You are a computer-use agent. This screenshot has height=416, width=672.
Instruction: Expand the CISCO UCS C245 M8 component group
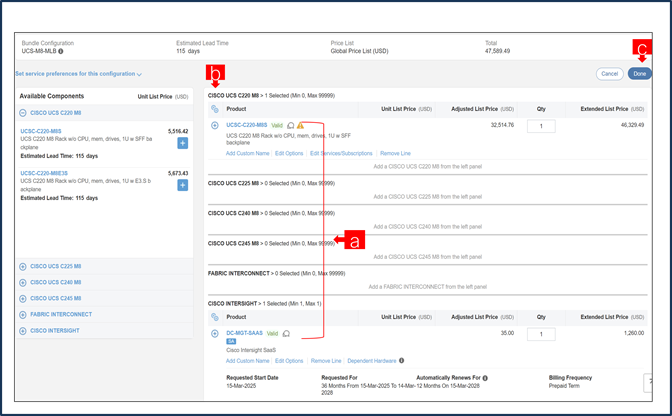tap(23, 298)
